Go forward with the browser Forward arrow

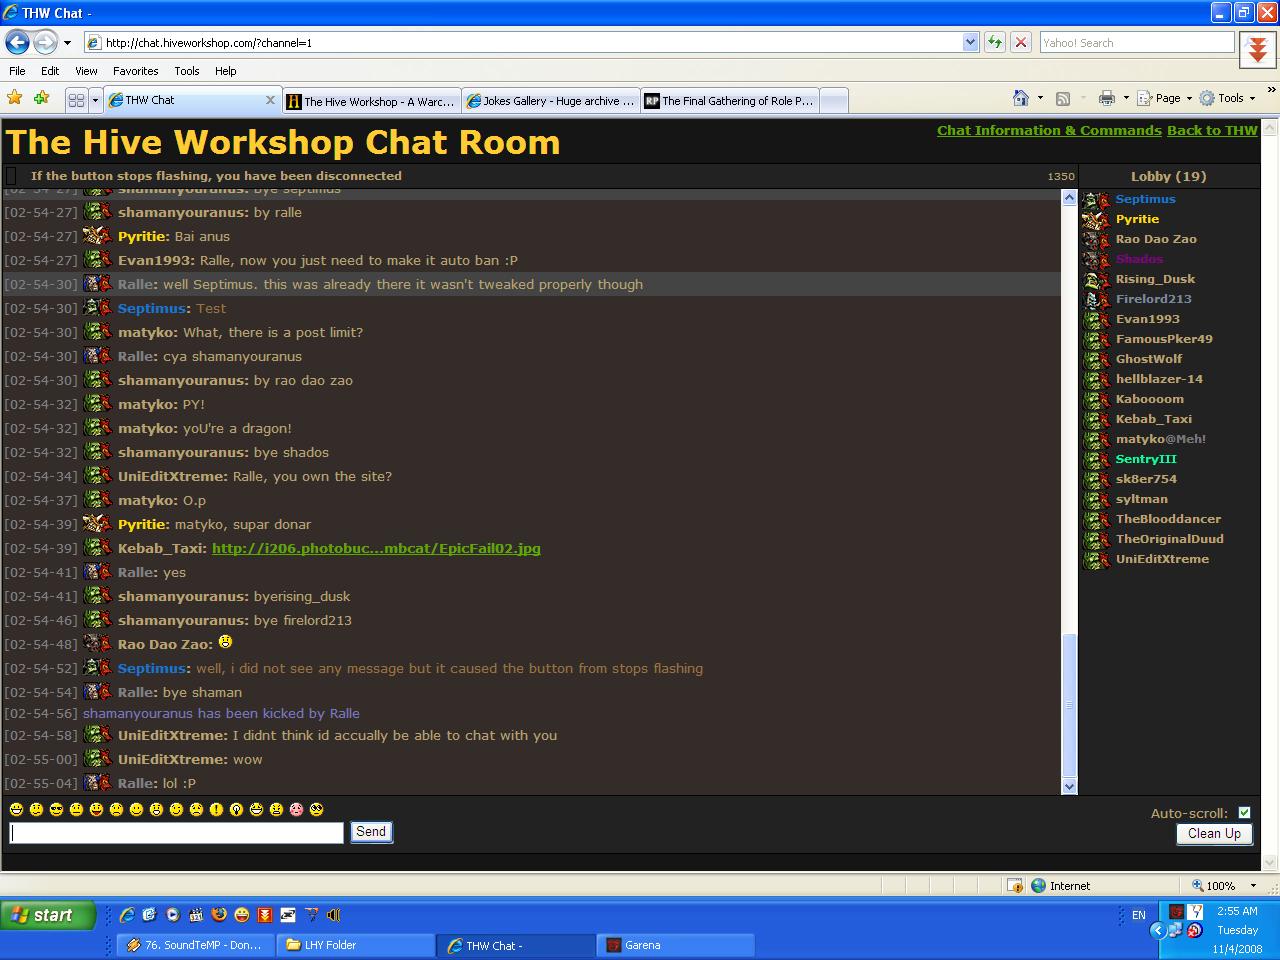point(45,42)
